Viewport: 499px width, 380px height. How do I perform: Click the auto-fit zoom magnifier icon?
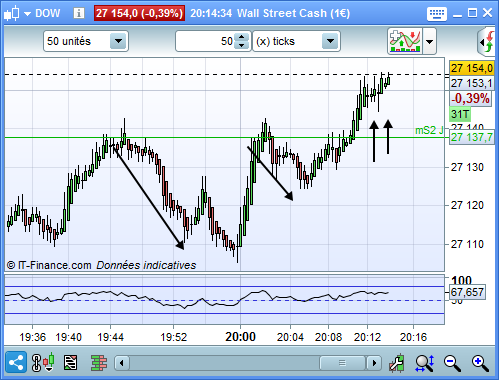[x=425, y=363]
